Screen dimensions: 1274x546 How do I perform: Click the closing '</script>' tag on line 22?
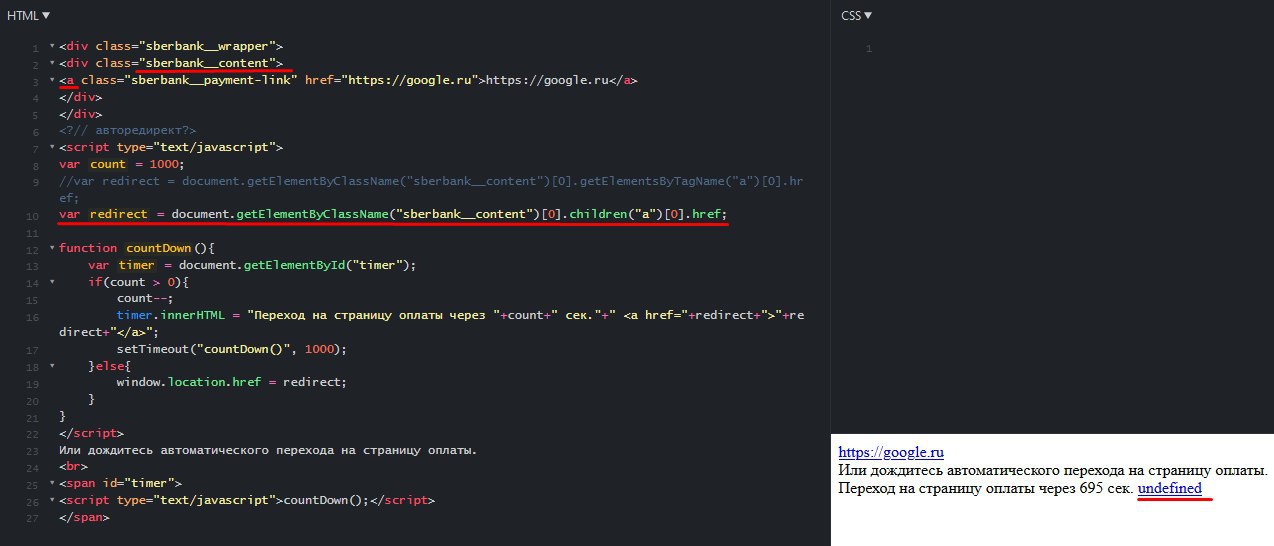click(92, 433)
